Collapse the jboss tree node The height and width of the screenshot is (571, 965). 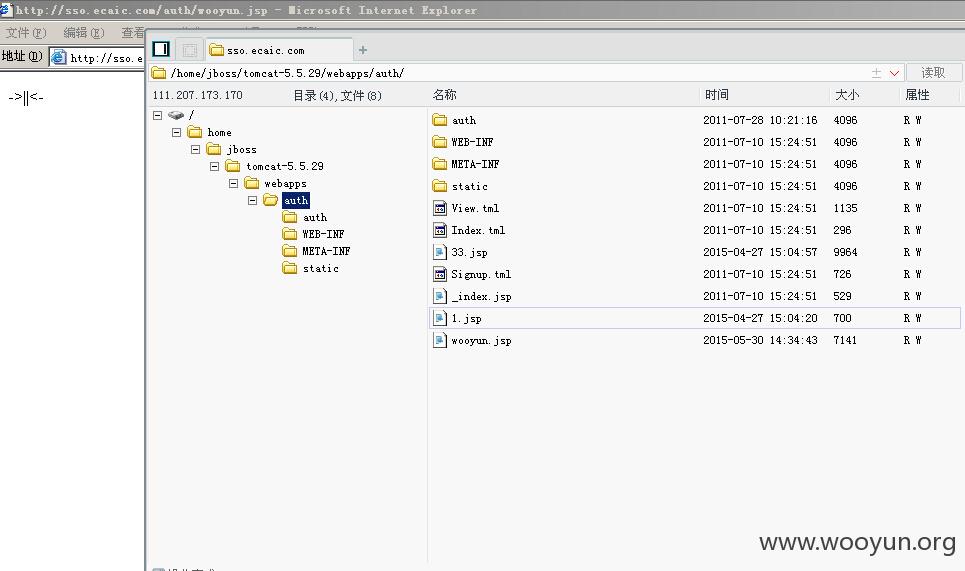(x=196, y=150)
